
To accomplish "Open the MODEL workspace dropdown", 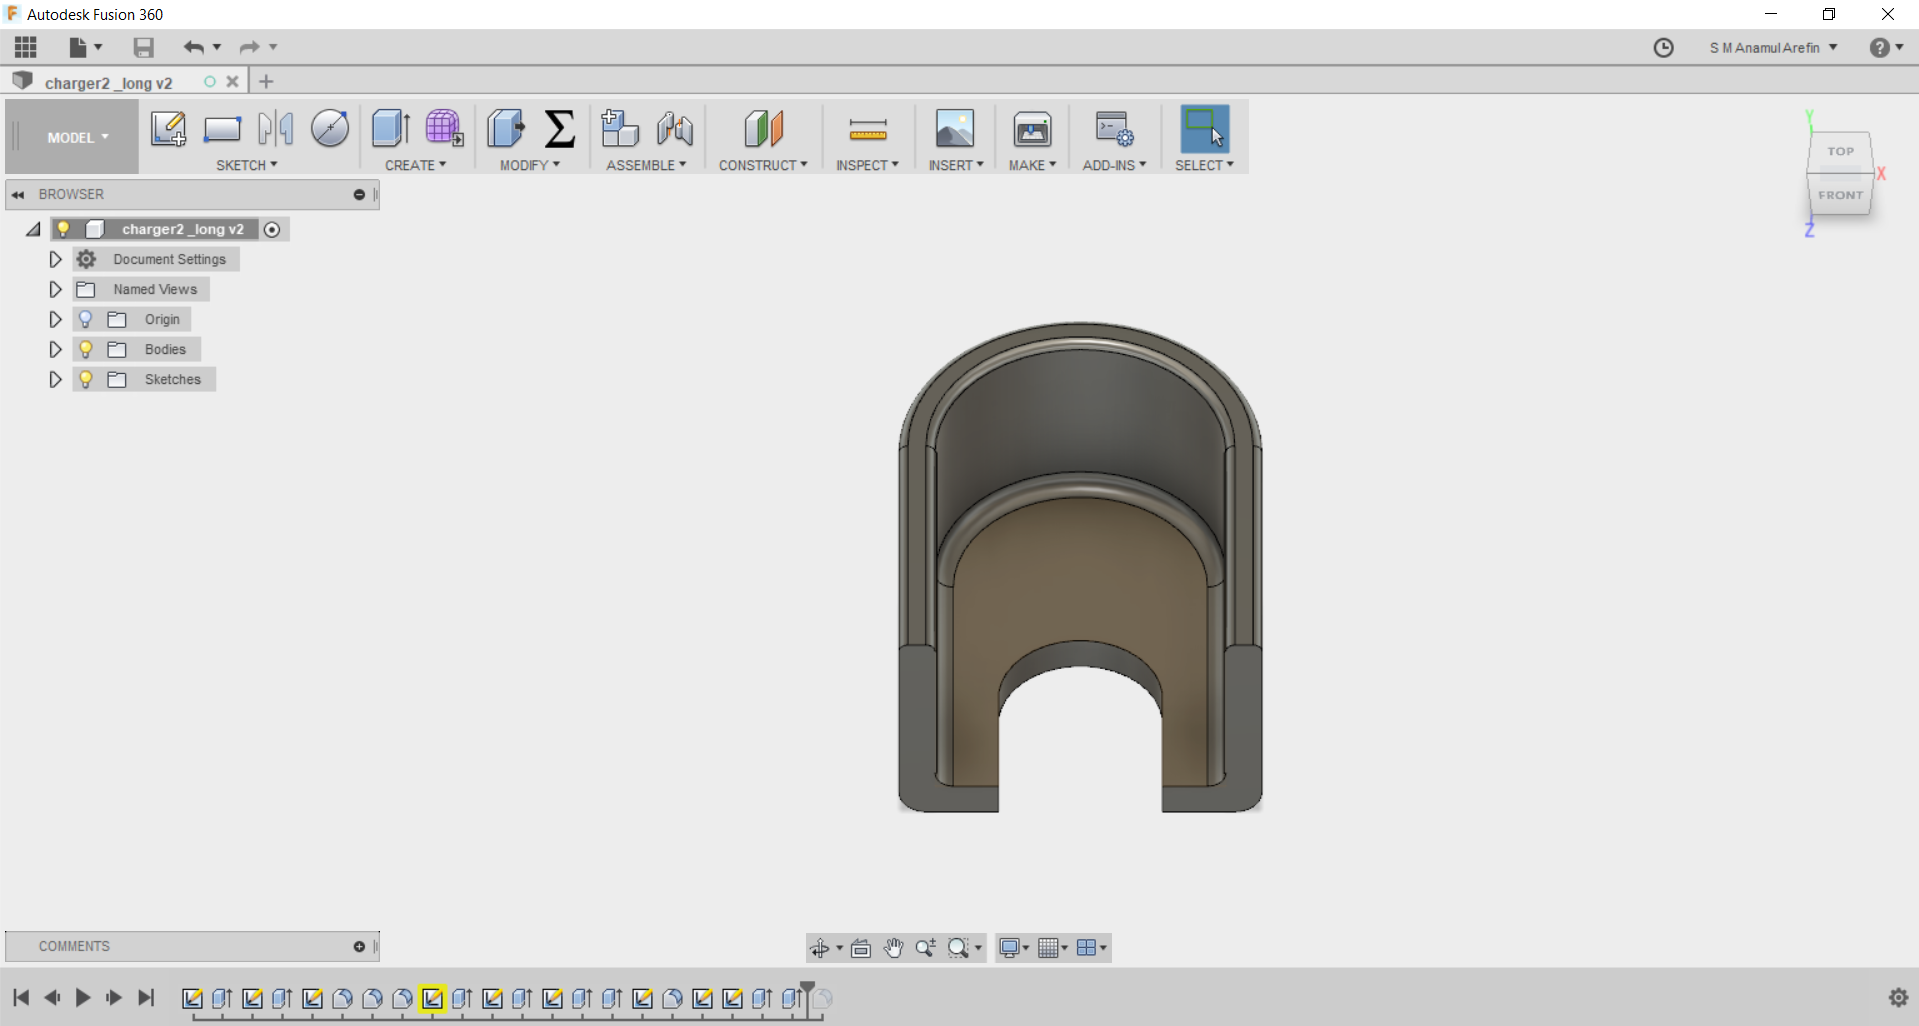I will 77,138.
